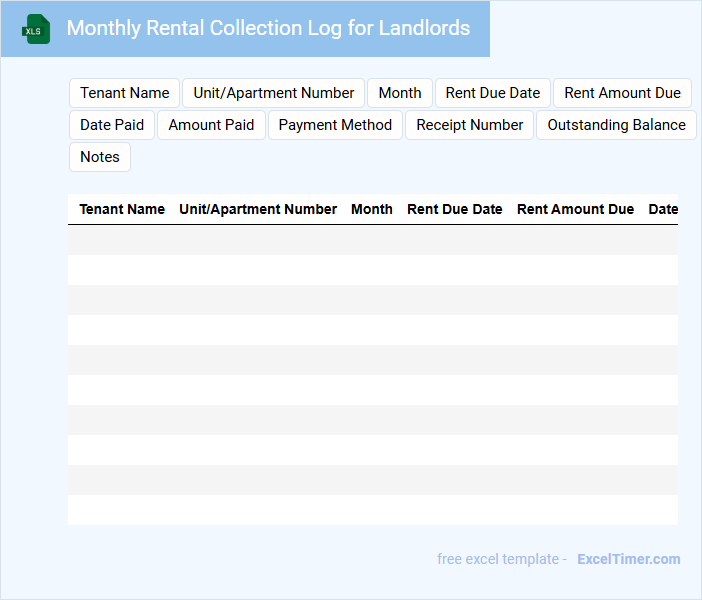Click the Receipt Number tag
This screenshot has height=600, width=702.
click(x=470, y=125)
